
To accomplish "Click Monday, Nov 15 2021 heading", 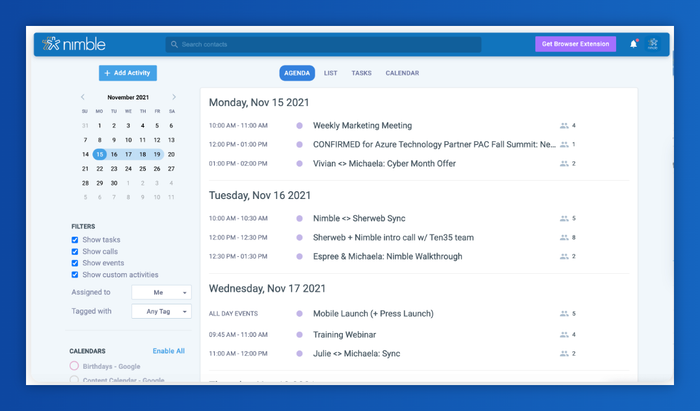I will click(x=259, y=103).
